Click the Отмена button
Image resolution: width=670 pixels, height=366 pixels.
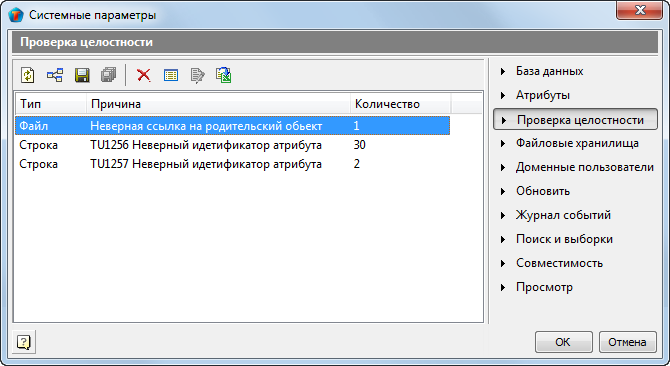[x=627, y=342]
